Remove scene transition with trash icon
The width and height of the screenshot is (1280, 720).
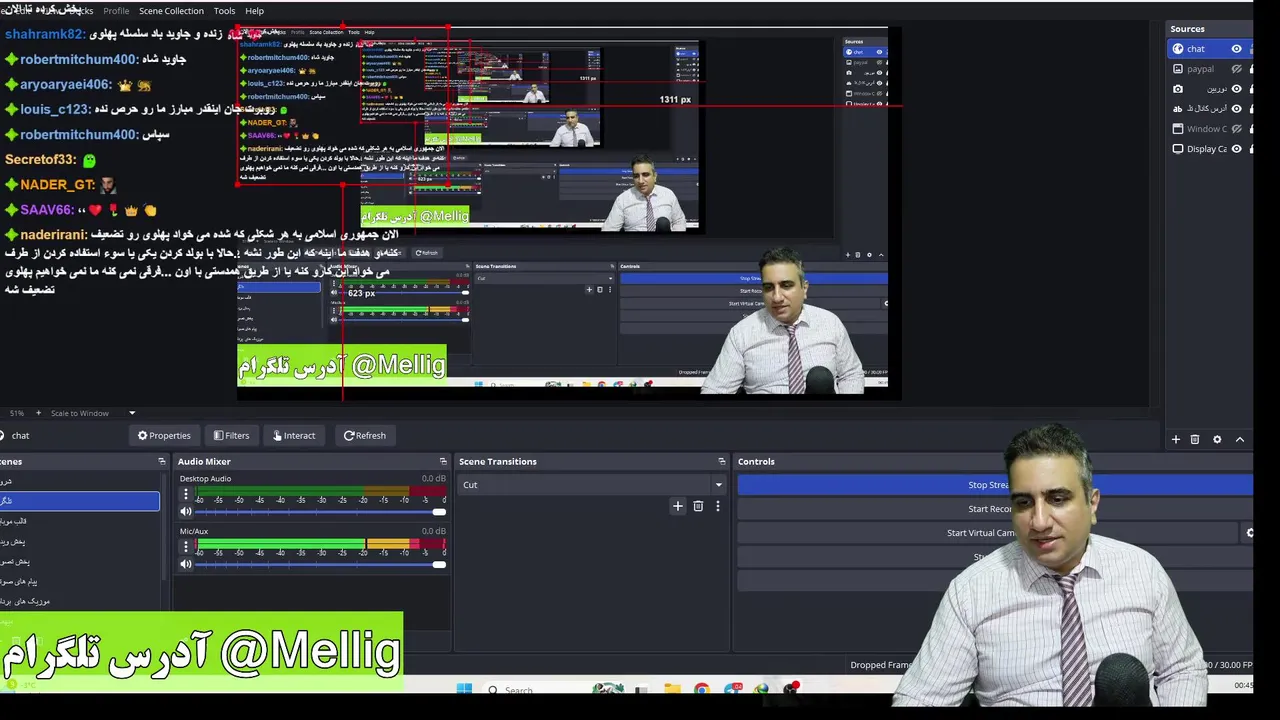(x=698, y=506)
